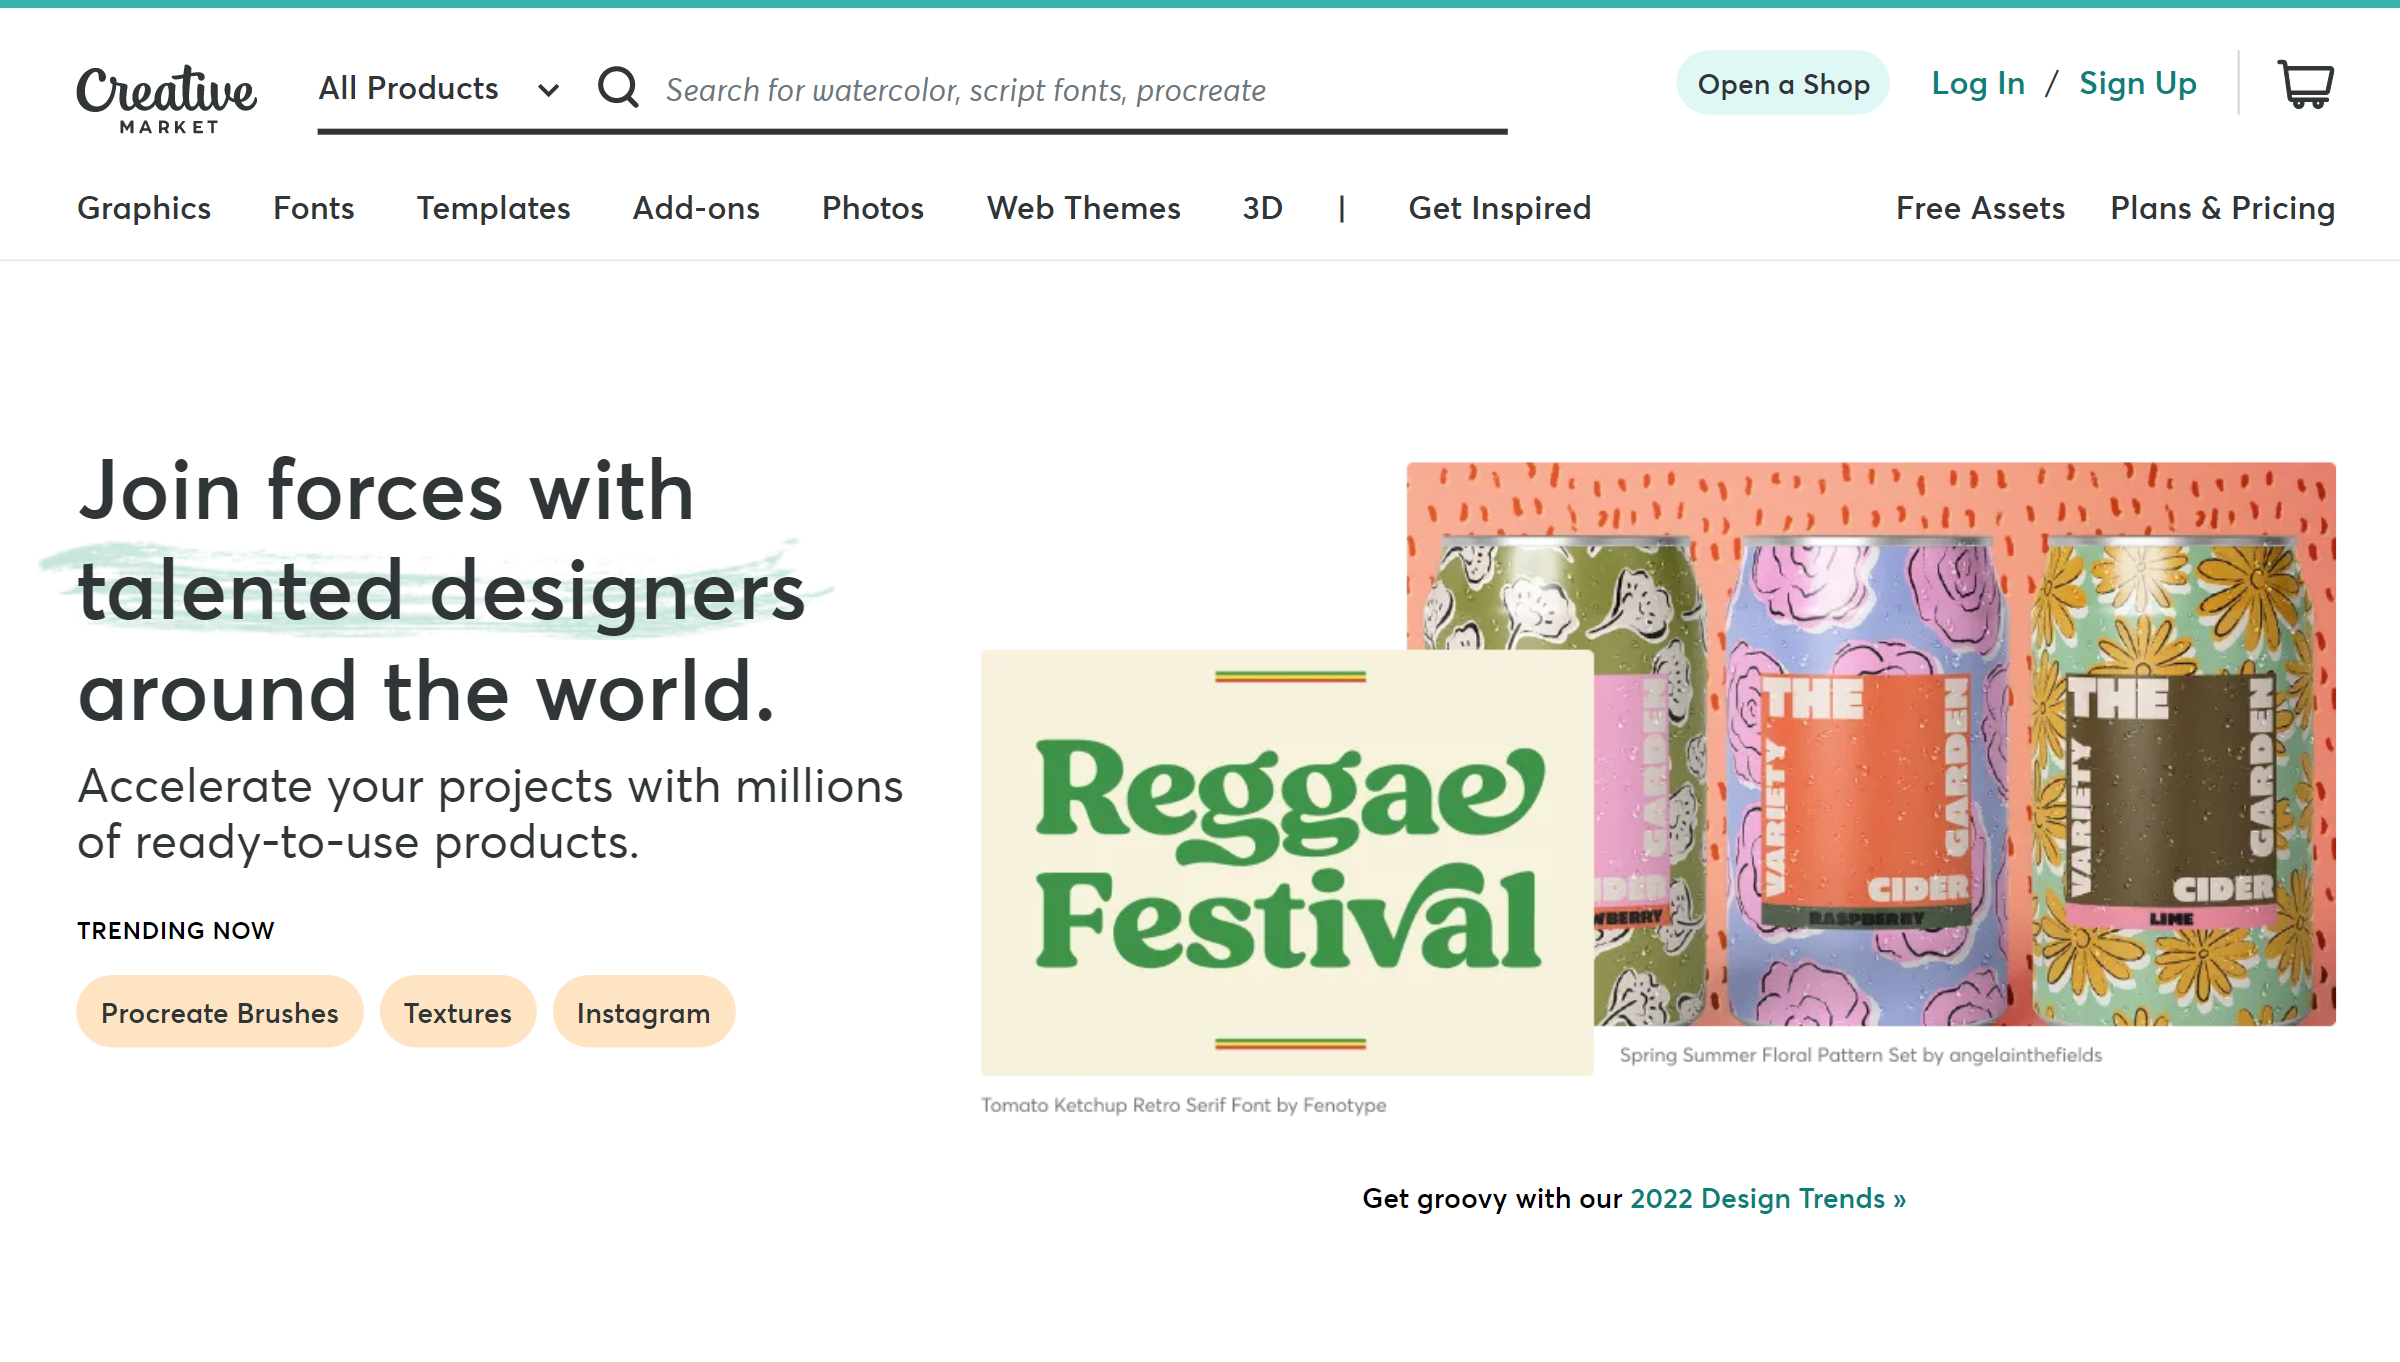Viewport: 2400px width, 1362px height.
Task: Open the Web Themes category
Action: 1084,209
